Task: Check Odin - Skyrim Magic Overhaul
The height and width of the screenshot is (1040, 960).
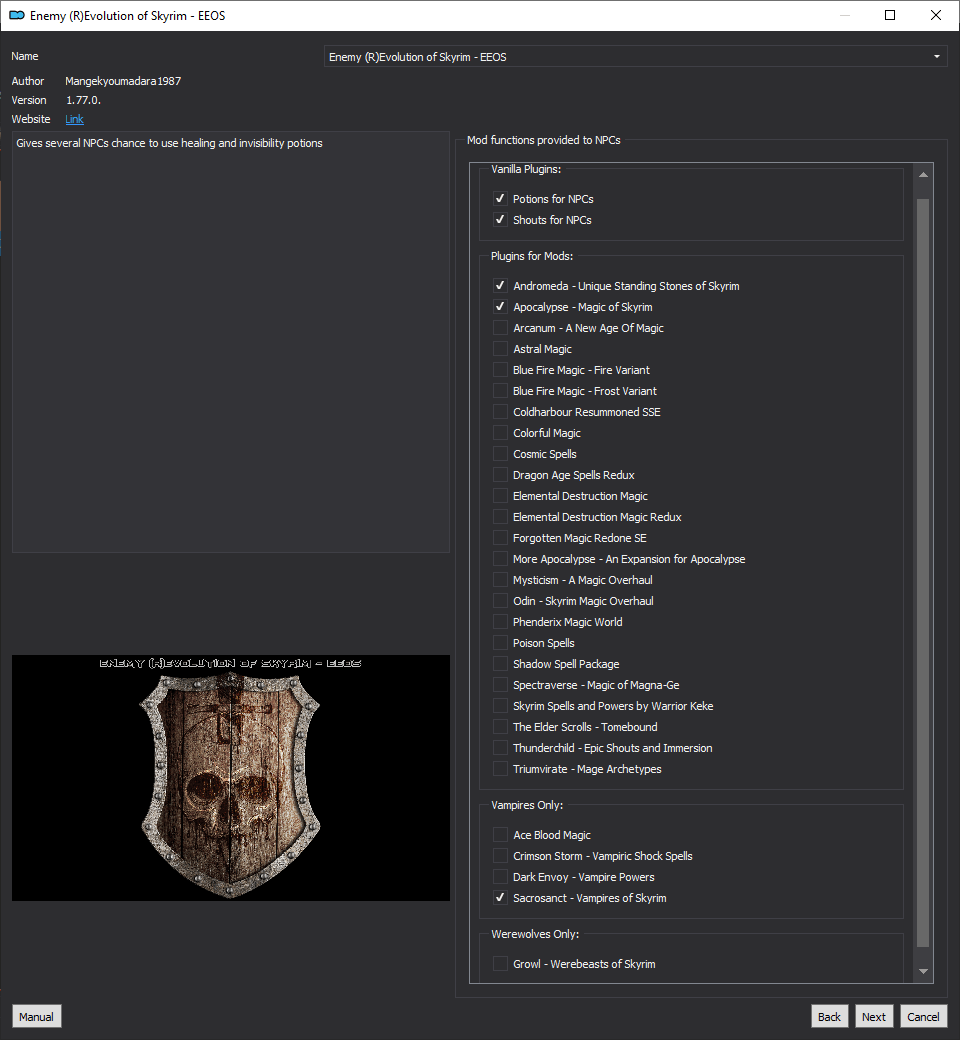Action: (500, 601)
